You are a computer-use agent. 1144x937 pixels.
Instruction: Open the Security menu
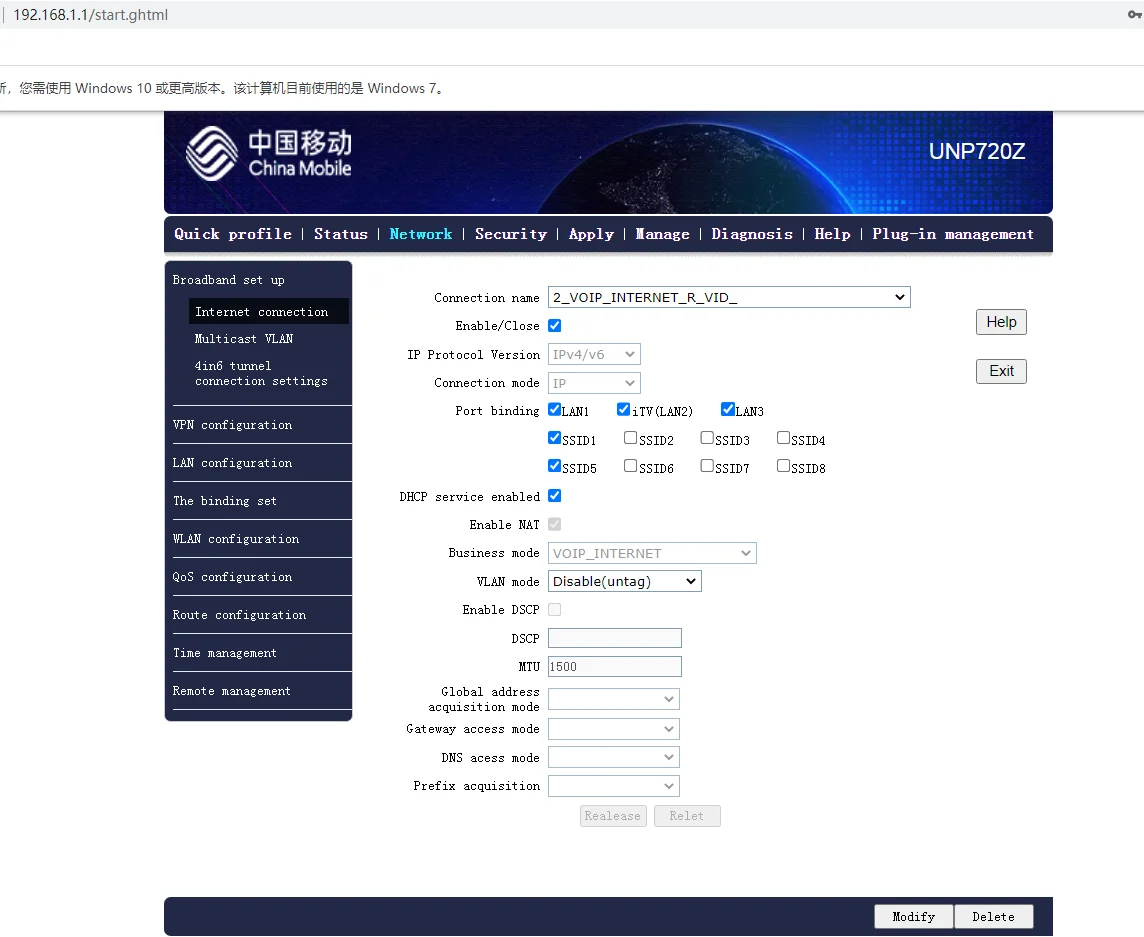[511, 234]
